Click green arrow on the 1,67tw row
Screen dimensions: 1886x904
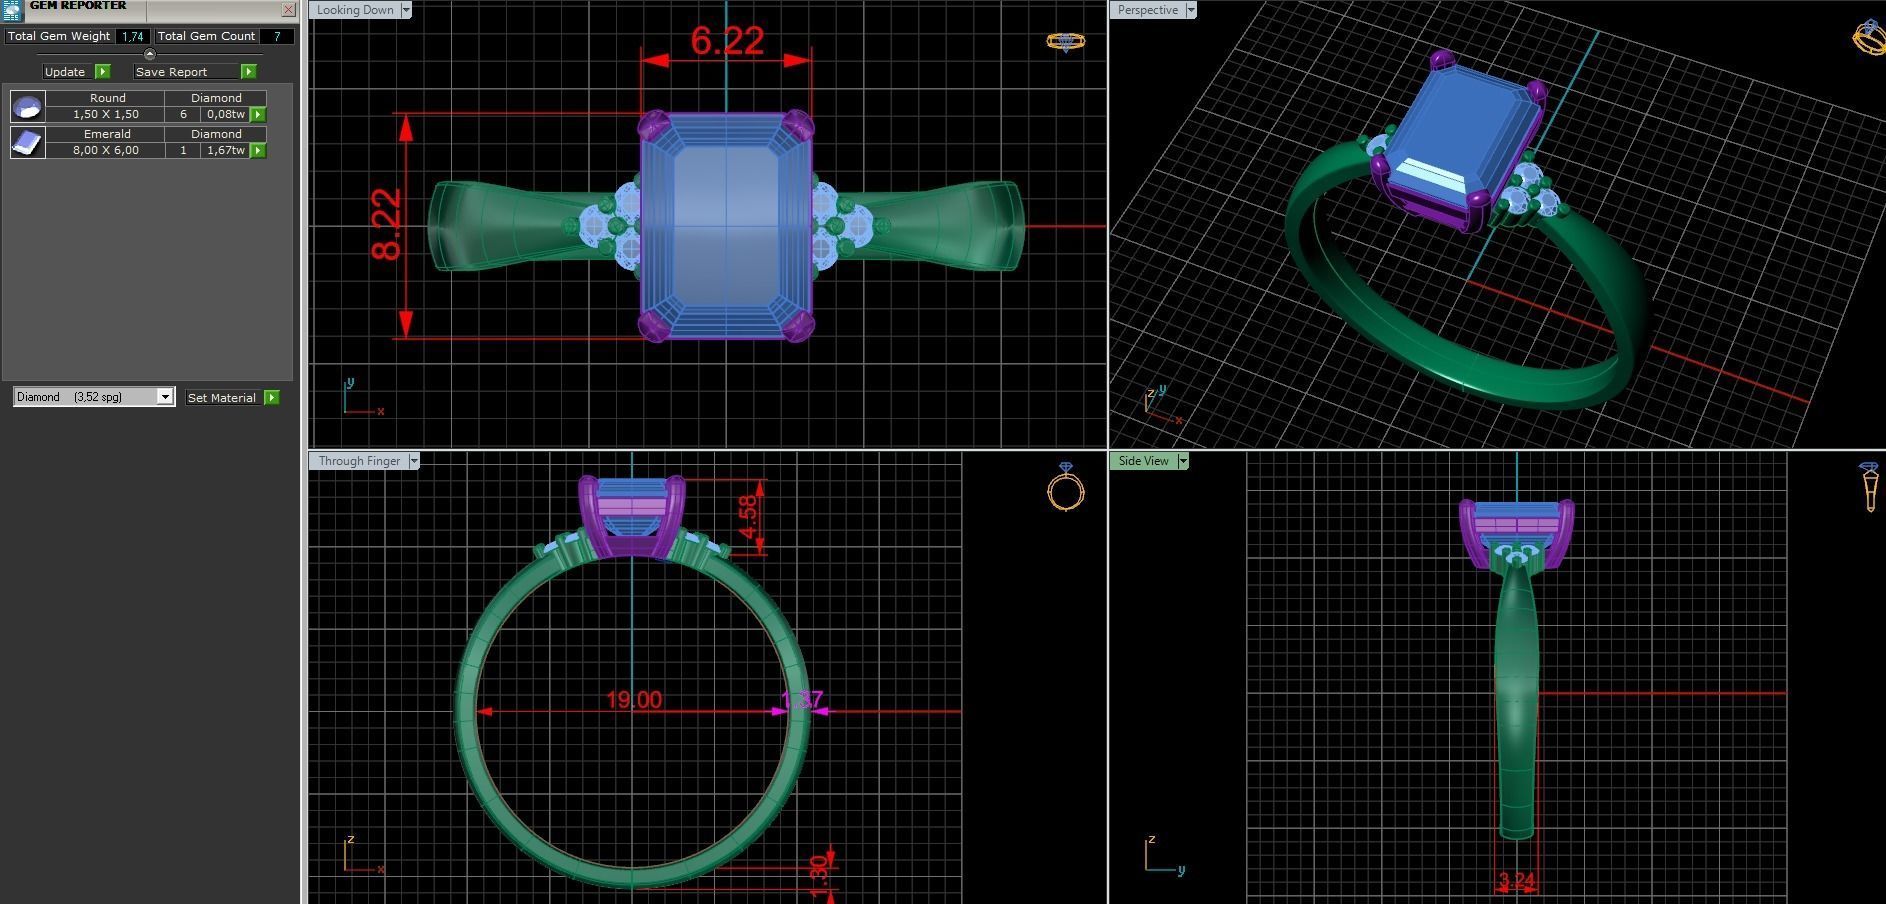point(258,151)
